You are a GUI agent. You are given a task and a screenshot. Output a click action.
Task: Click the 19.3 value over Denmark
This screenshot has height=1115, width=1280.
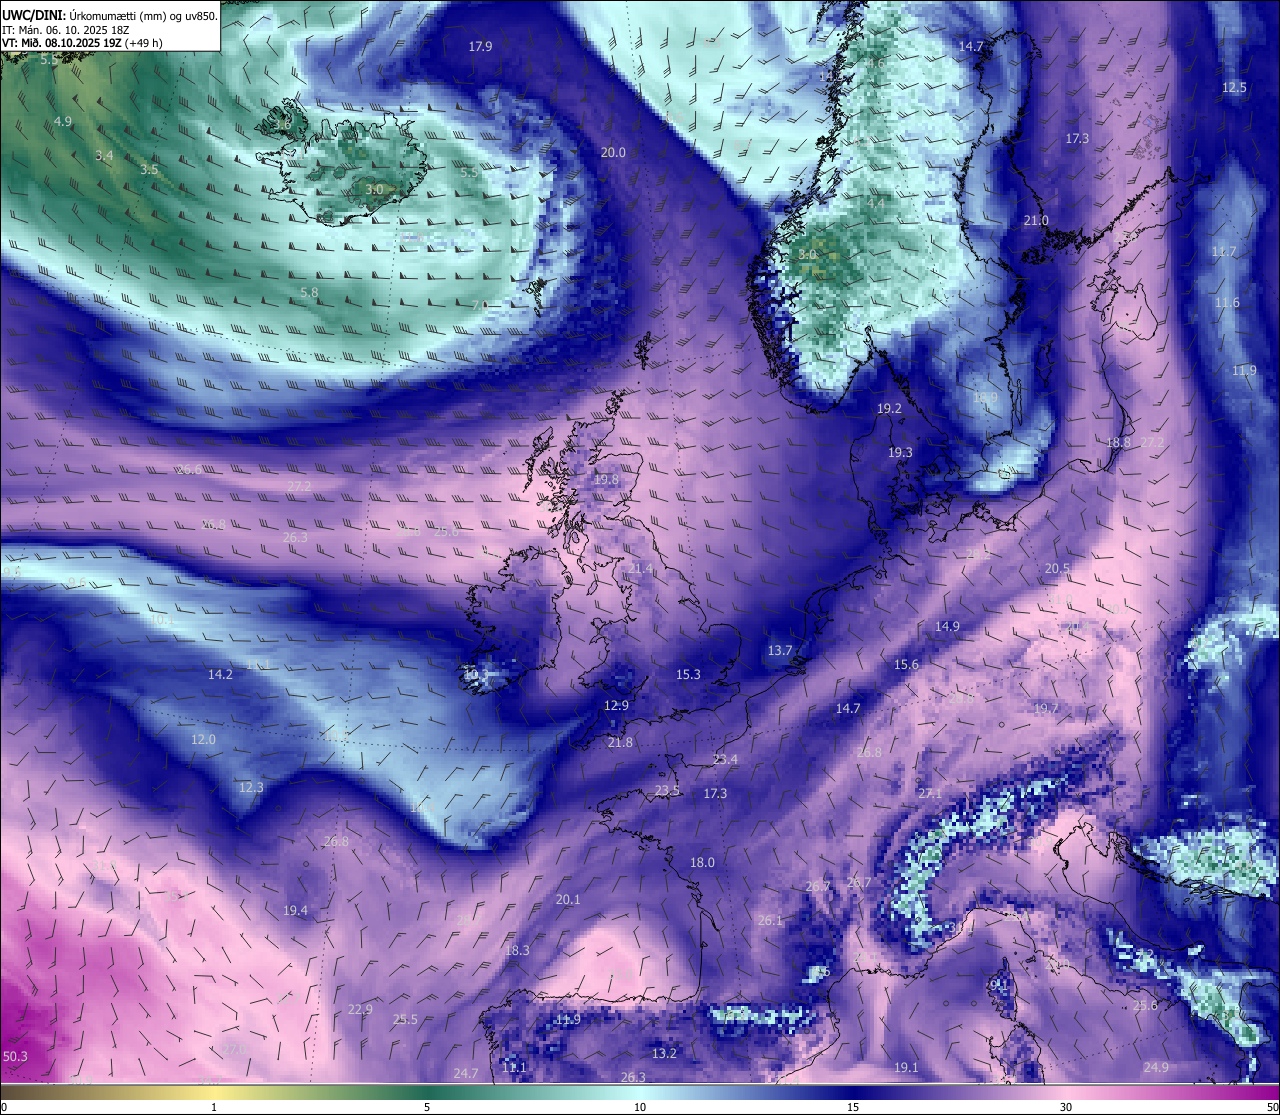point(900,452)
